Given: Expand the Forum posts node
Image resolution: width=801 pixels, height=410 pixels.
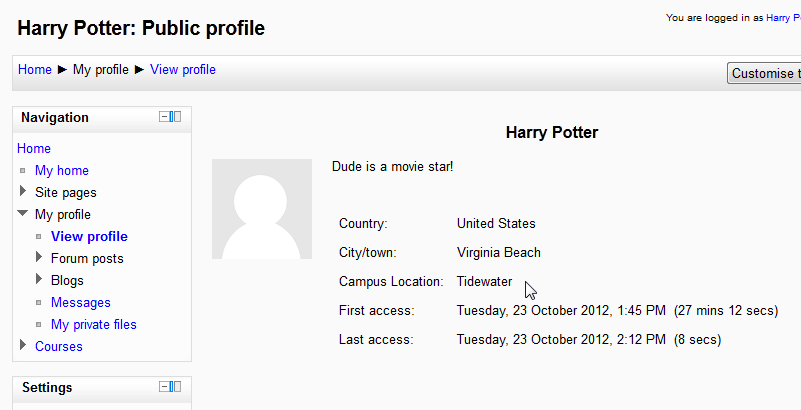Looking at the screenshot, I should 39,258.
